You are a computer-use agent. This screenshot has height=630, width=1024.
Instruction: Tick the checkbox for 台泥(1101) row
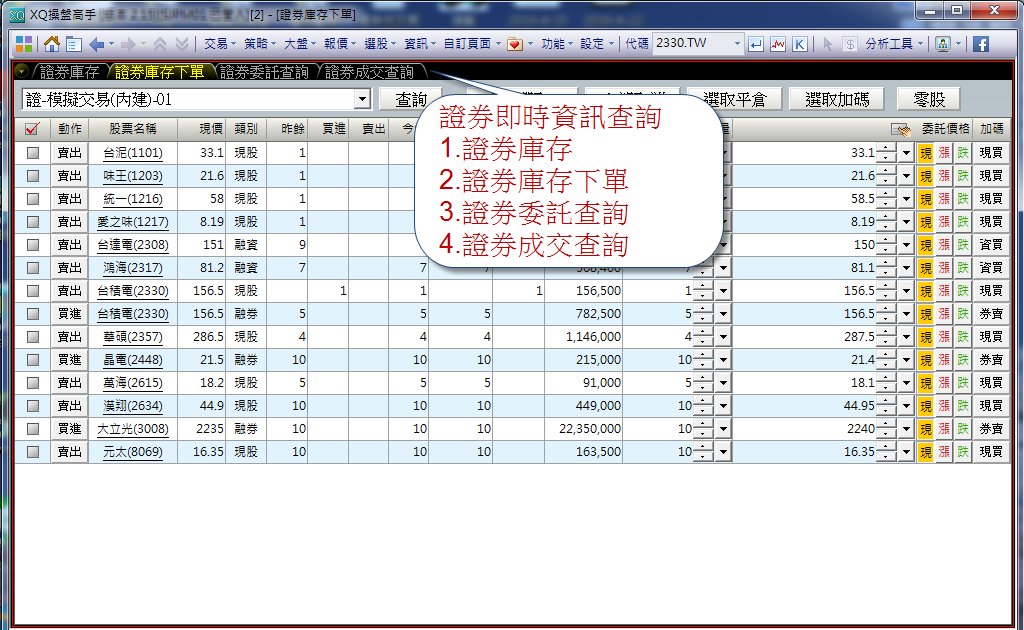pos(33,153)
